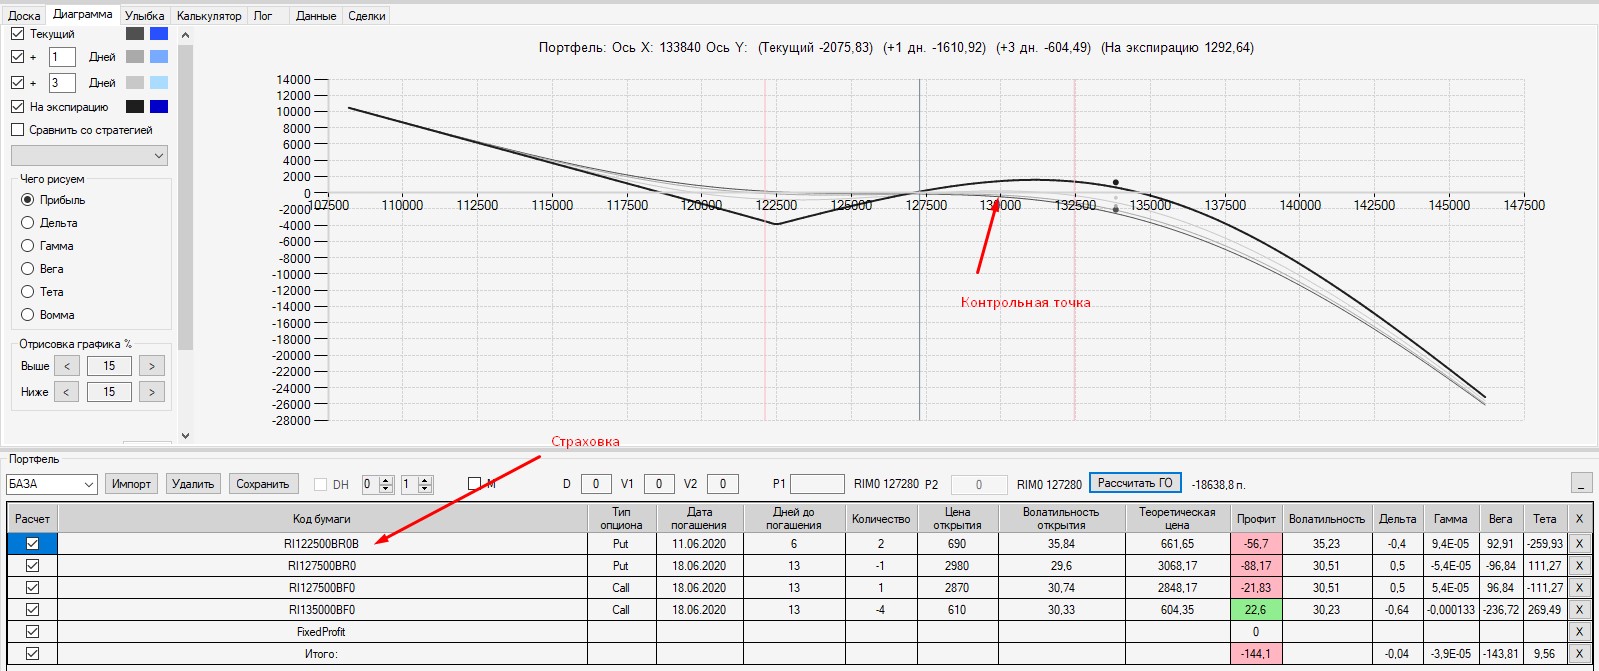Switch to the Диаграмма tab
This screenshot has width=1599, height=671.
pyautogui.click(x=83, y=14)
